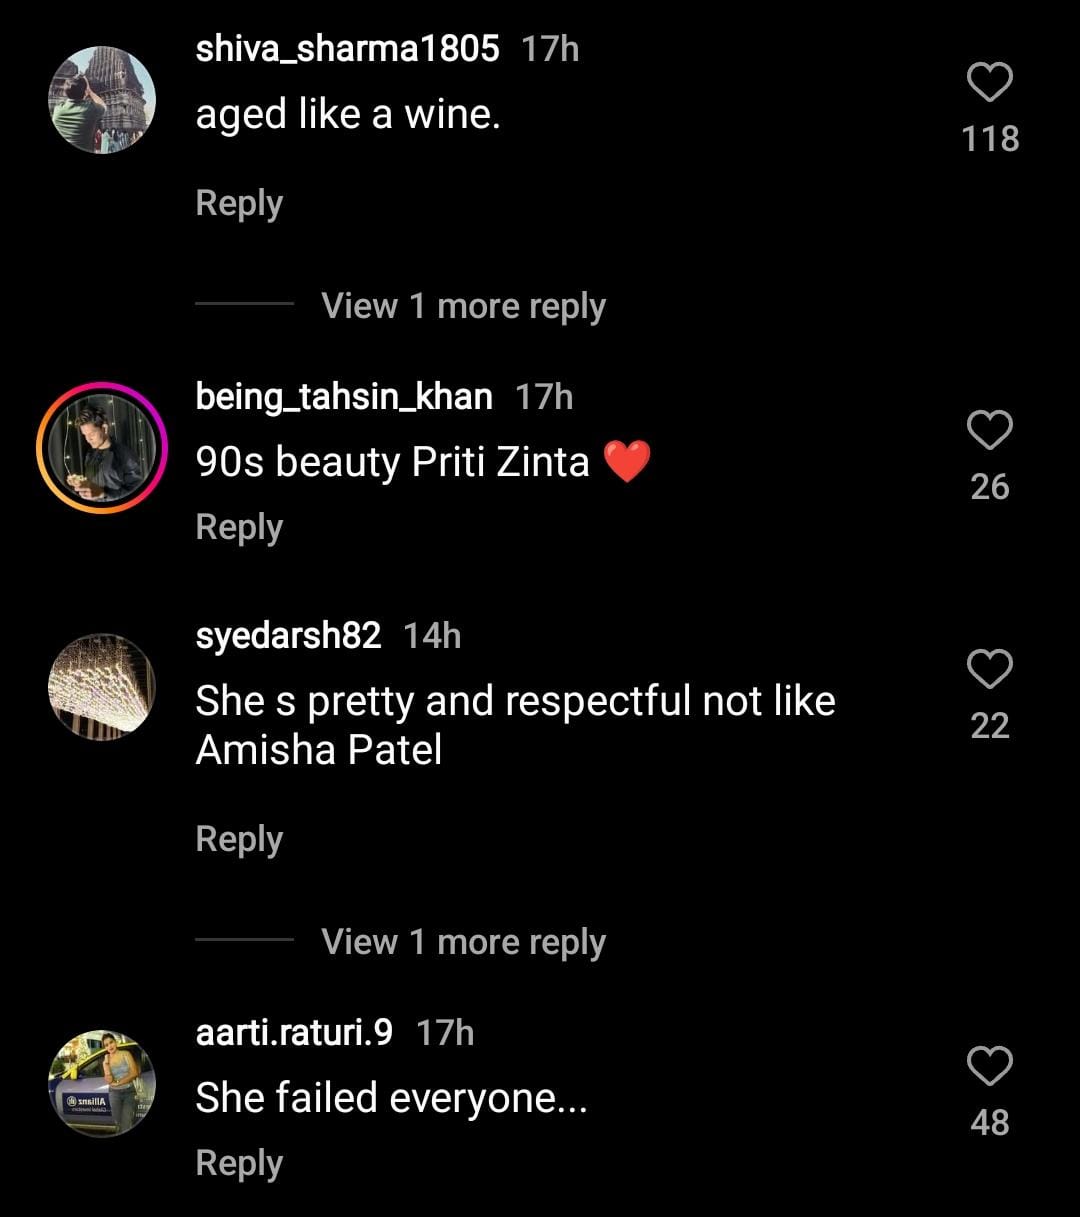Viewport: 1080px width, 1217px height.
Task: Reply to syedarsh82's Amisha Patel comment
Action: coord(239,839)
